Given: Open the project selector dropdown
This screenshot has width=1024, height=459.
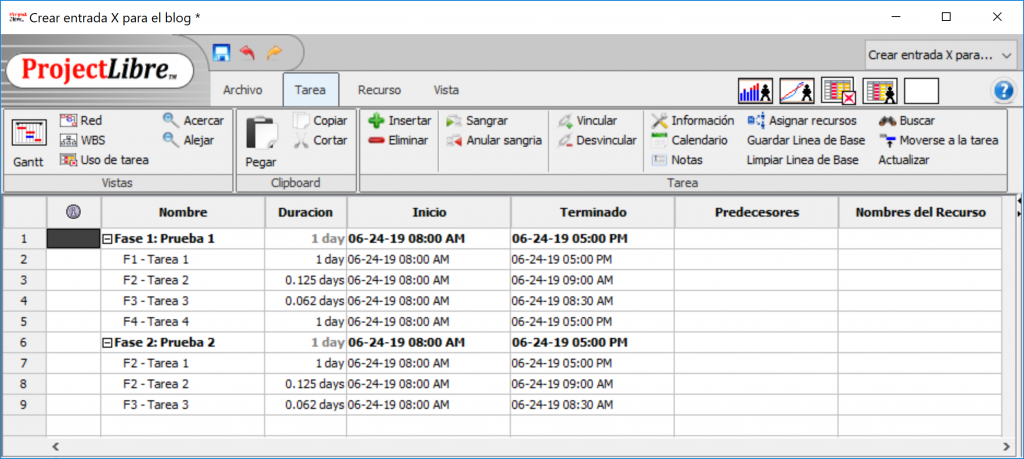Looking at the screenshot, I should pos(939,55).
